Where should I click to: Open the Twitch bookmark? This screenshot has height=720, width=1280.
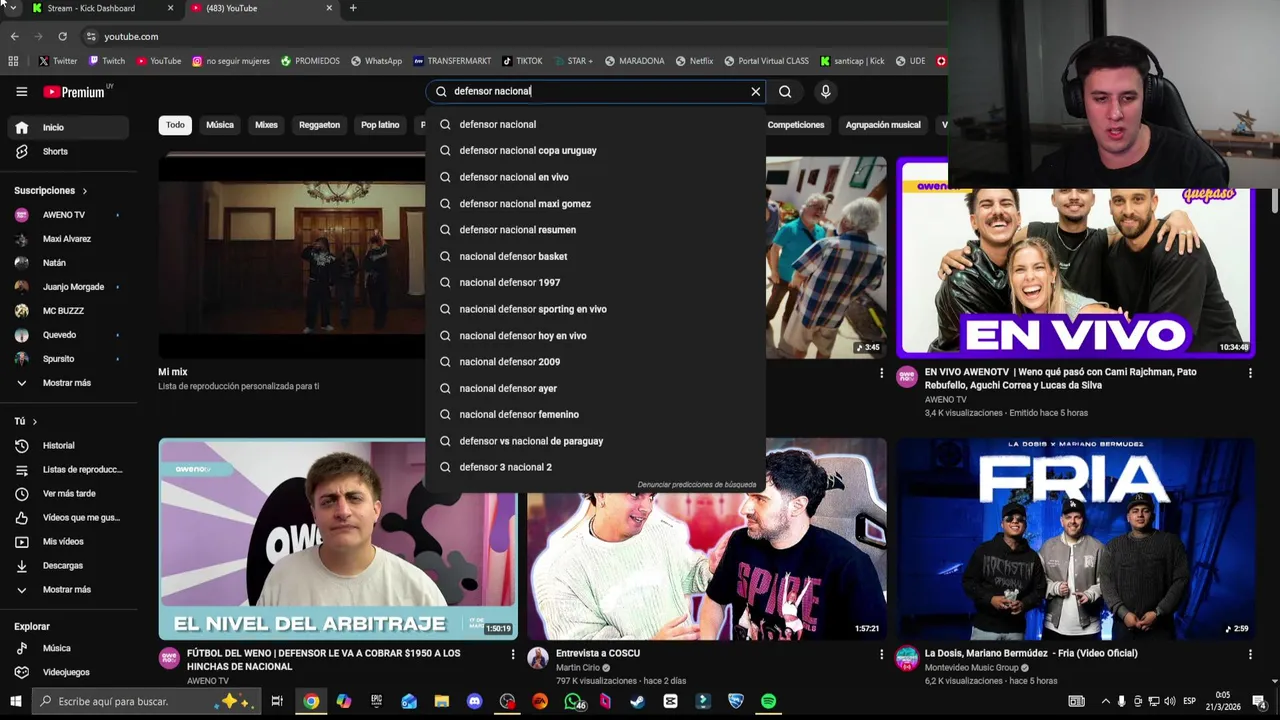(x=107, y=61)
